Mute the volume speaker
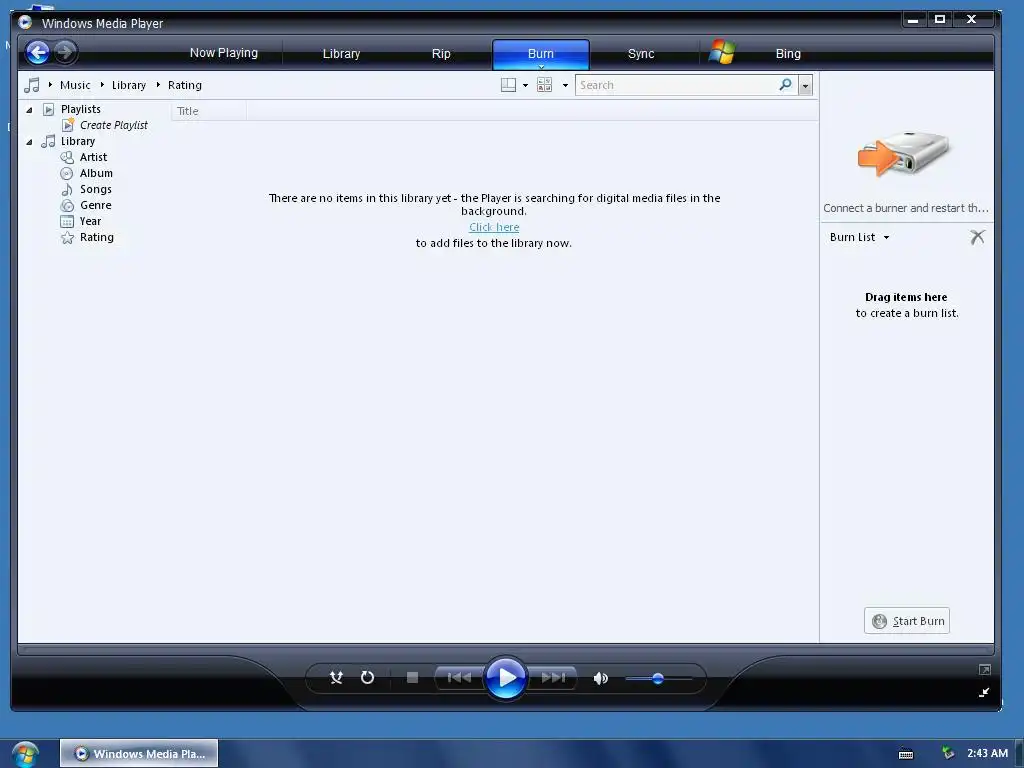The image size is (1024, 768). (x=601, y=679)
